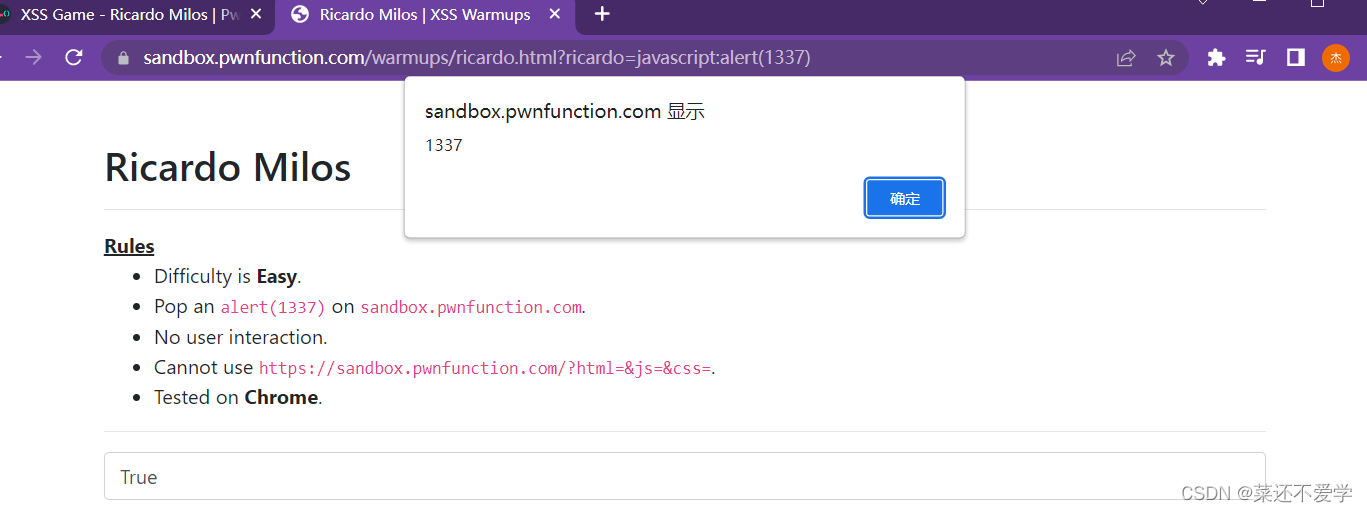This screenshot has width=1367, height=512.
Task: Close the XSS Warmups tab
Action: pos(554,15)
